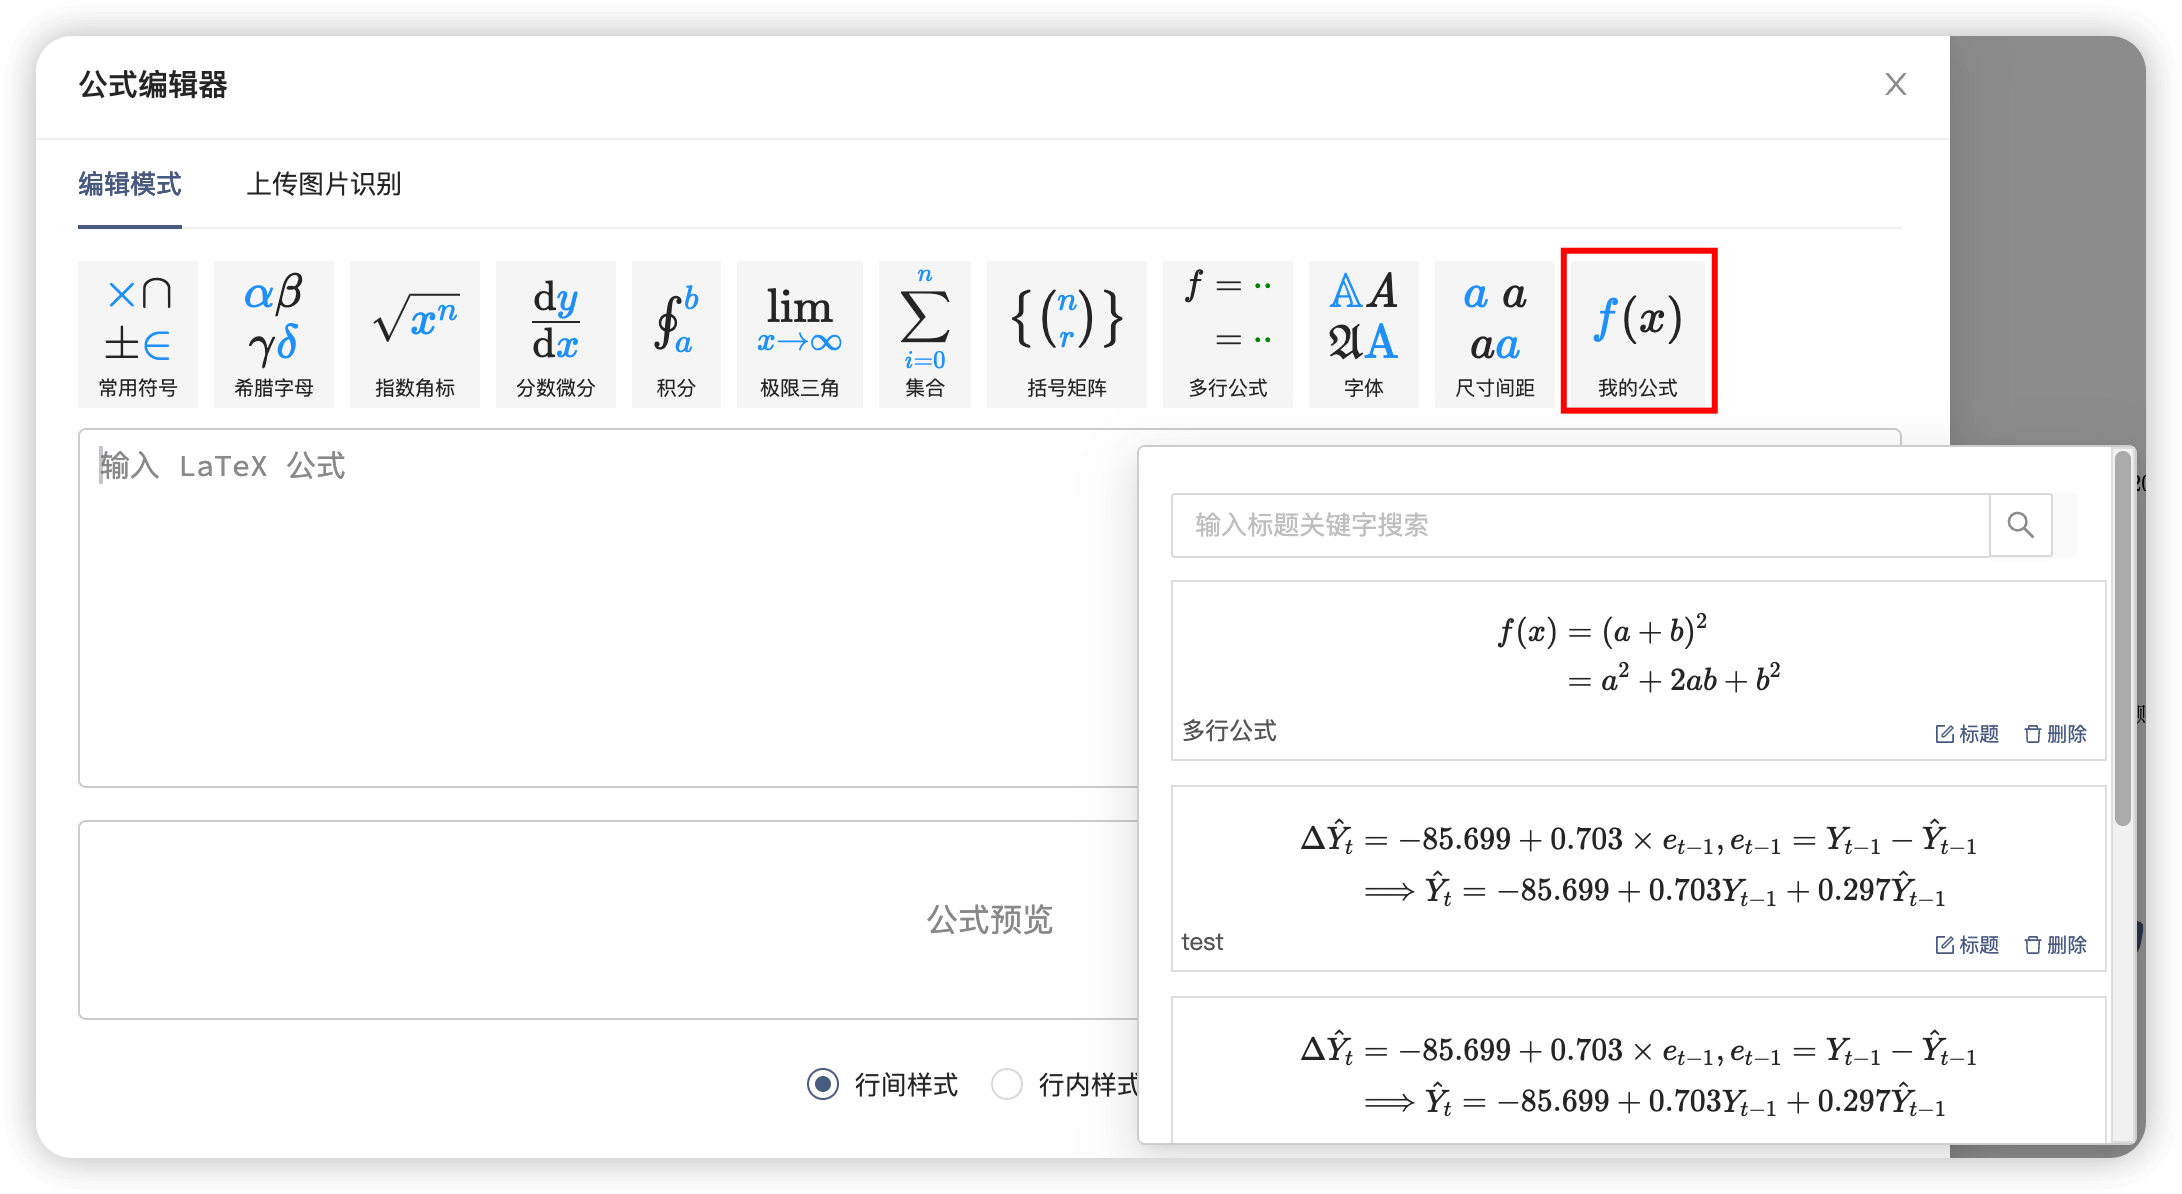Expand the 多行公式 multiline formula menu
The height and width of the screenshot is (1194, 2182).
tap(1227, 334)
